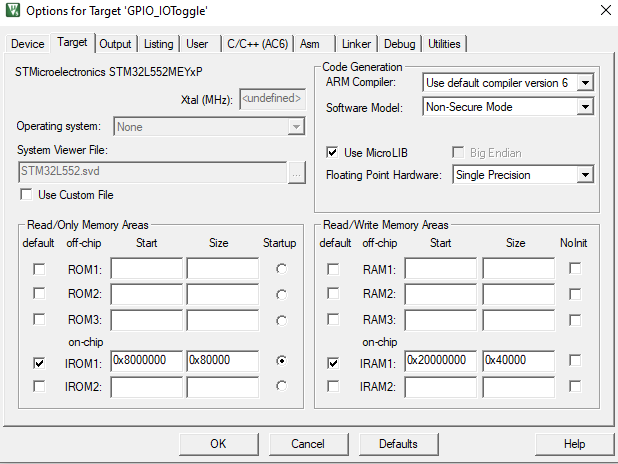Click the IRAM2 Size field

pyautogui.click(x=518, y=387)
